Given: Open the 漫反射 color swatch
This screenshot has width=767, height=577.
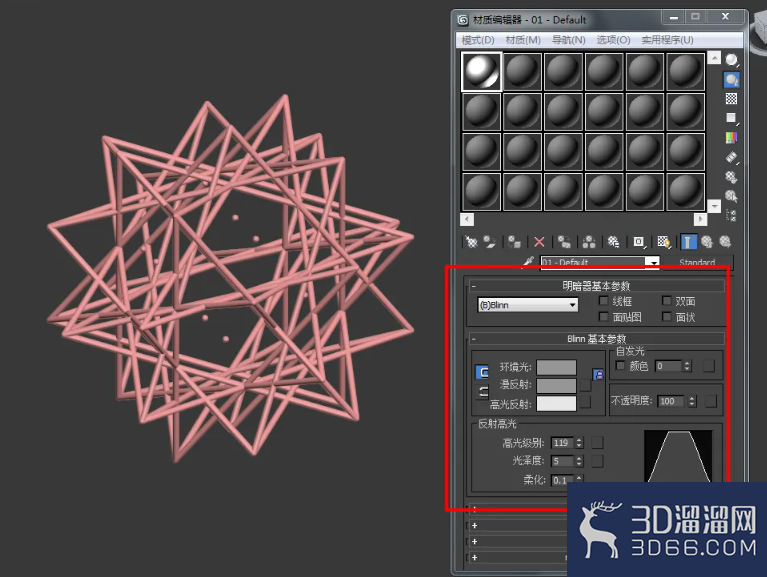Looking at the screenshot, I should 557,386.
